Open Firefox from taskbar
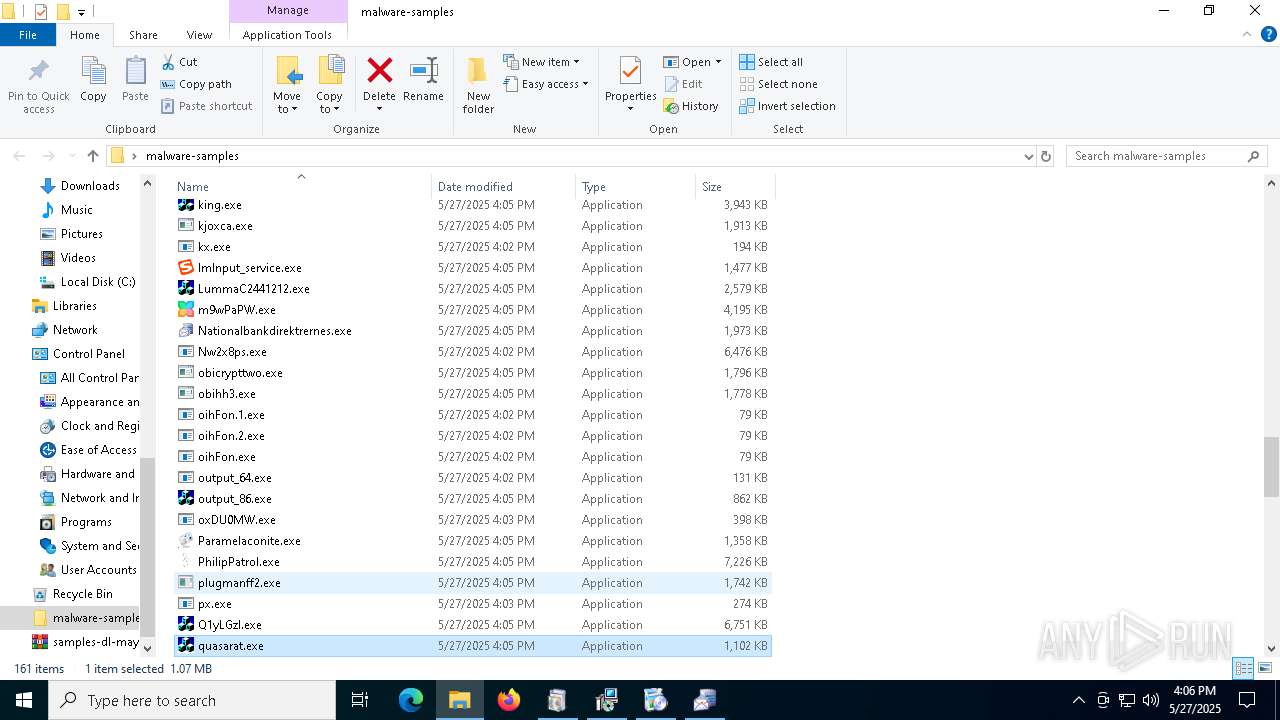Viewport: 1280px width, 720px height. tap(509, 700)
